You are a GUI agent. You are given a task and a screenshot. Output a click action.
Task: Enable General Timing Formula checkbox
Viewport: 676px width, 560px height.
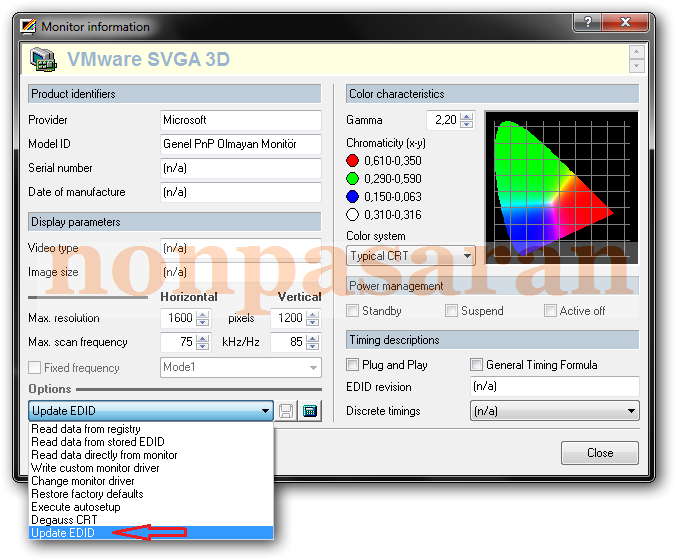pos(476,365)
